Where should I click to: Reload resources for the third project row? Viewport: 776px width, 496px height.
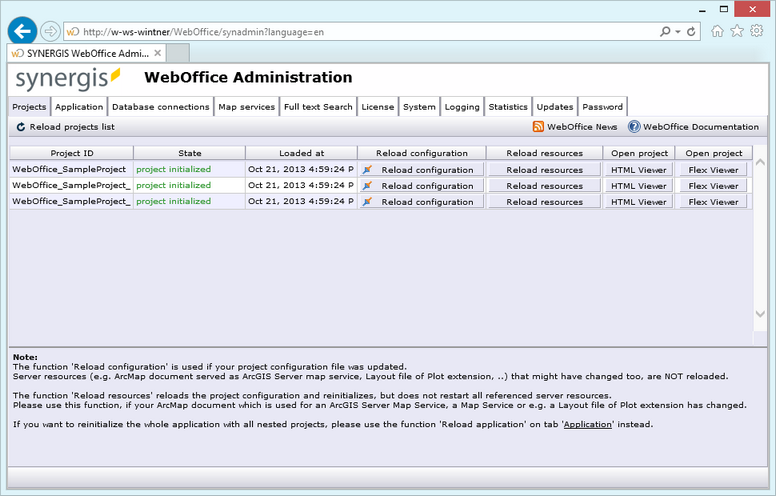pyautogui.click(x=544, y=202)
